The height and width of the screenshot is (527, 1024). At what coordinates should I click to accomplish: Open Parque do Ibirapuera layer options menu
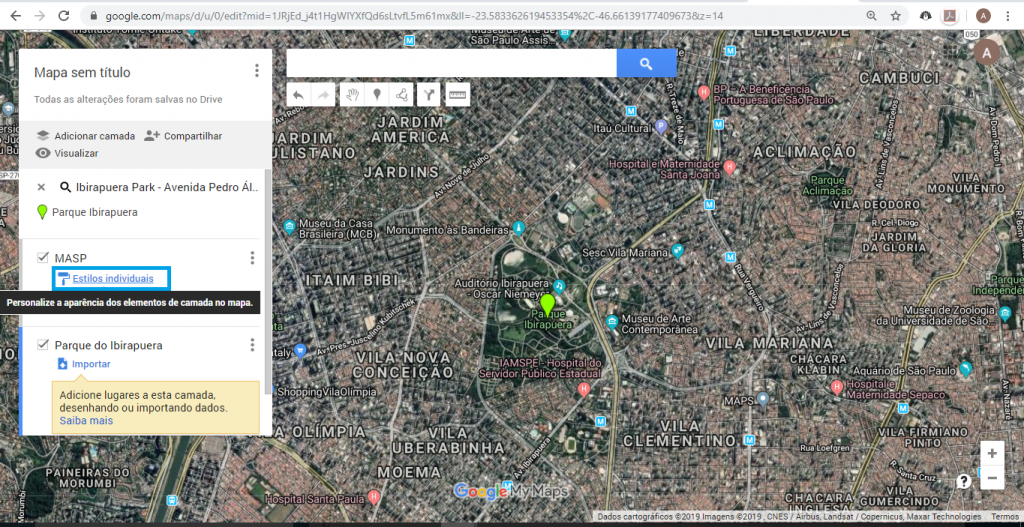252,345
